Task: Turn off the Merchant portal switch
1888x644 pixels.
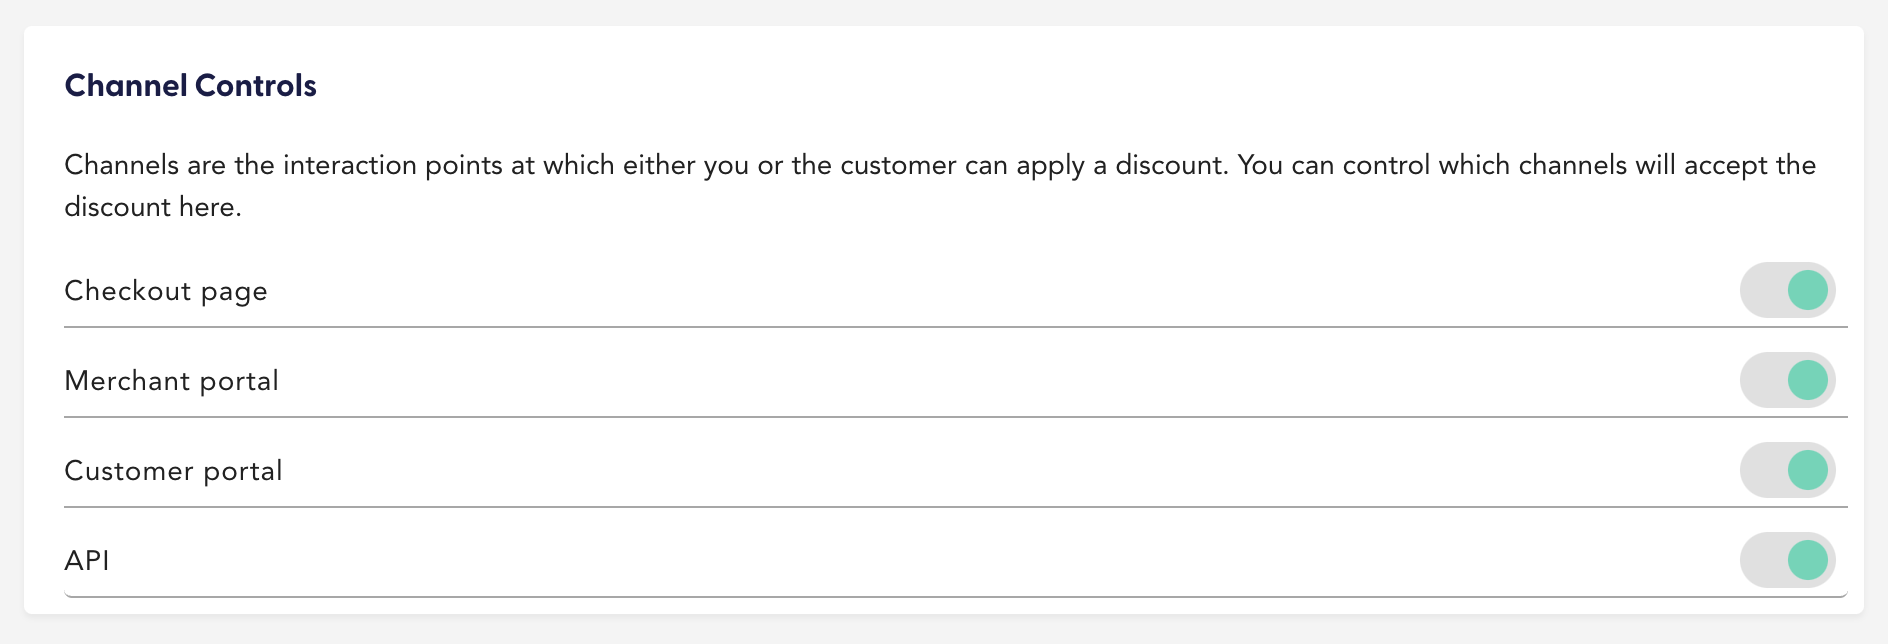Action: (1789, 380)
